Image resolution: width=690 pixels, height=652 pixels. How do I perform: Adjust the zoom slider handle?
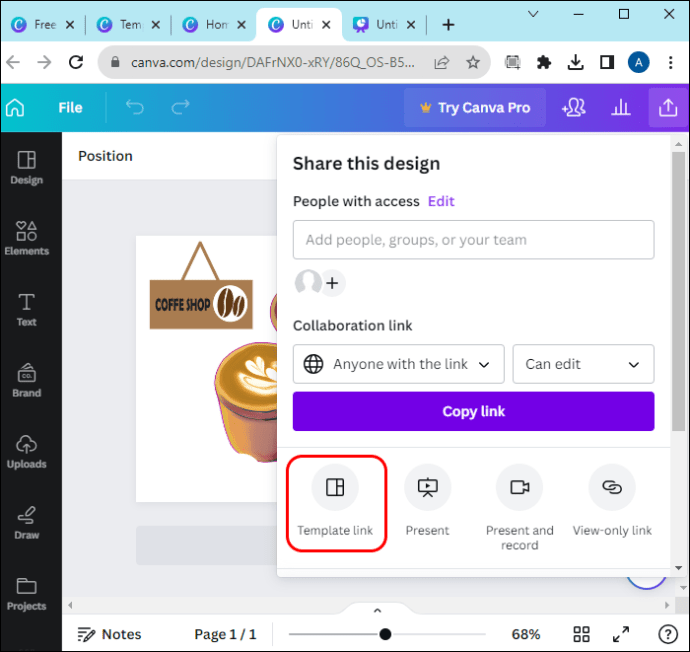click(385, 634)
